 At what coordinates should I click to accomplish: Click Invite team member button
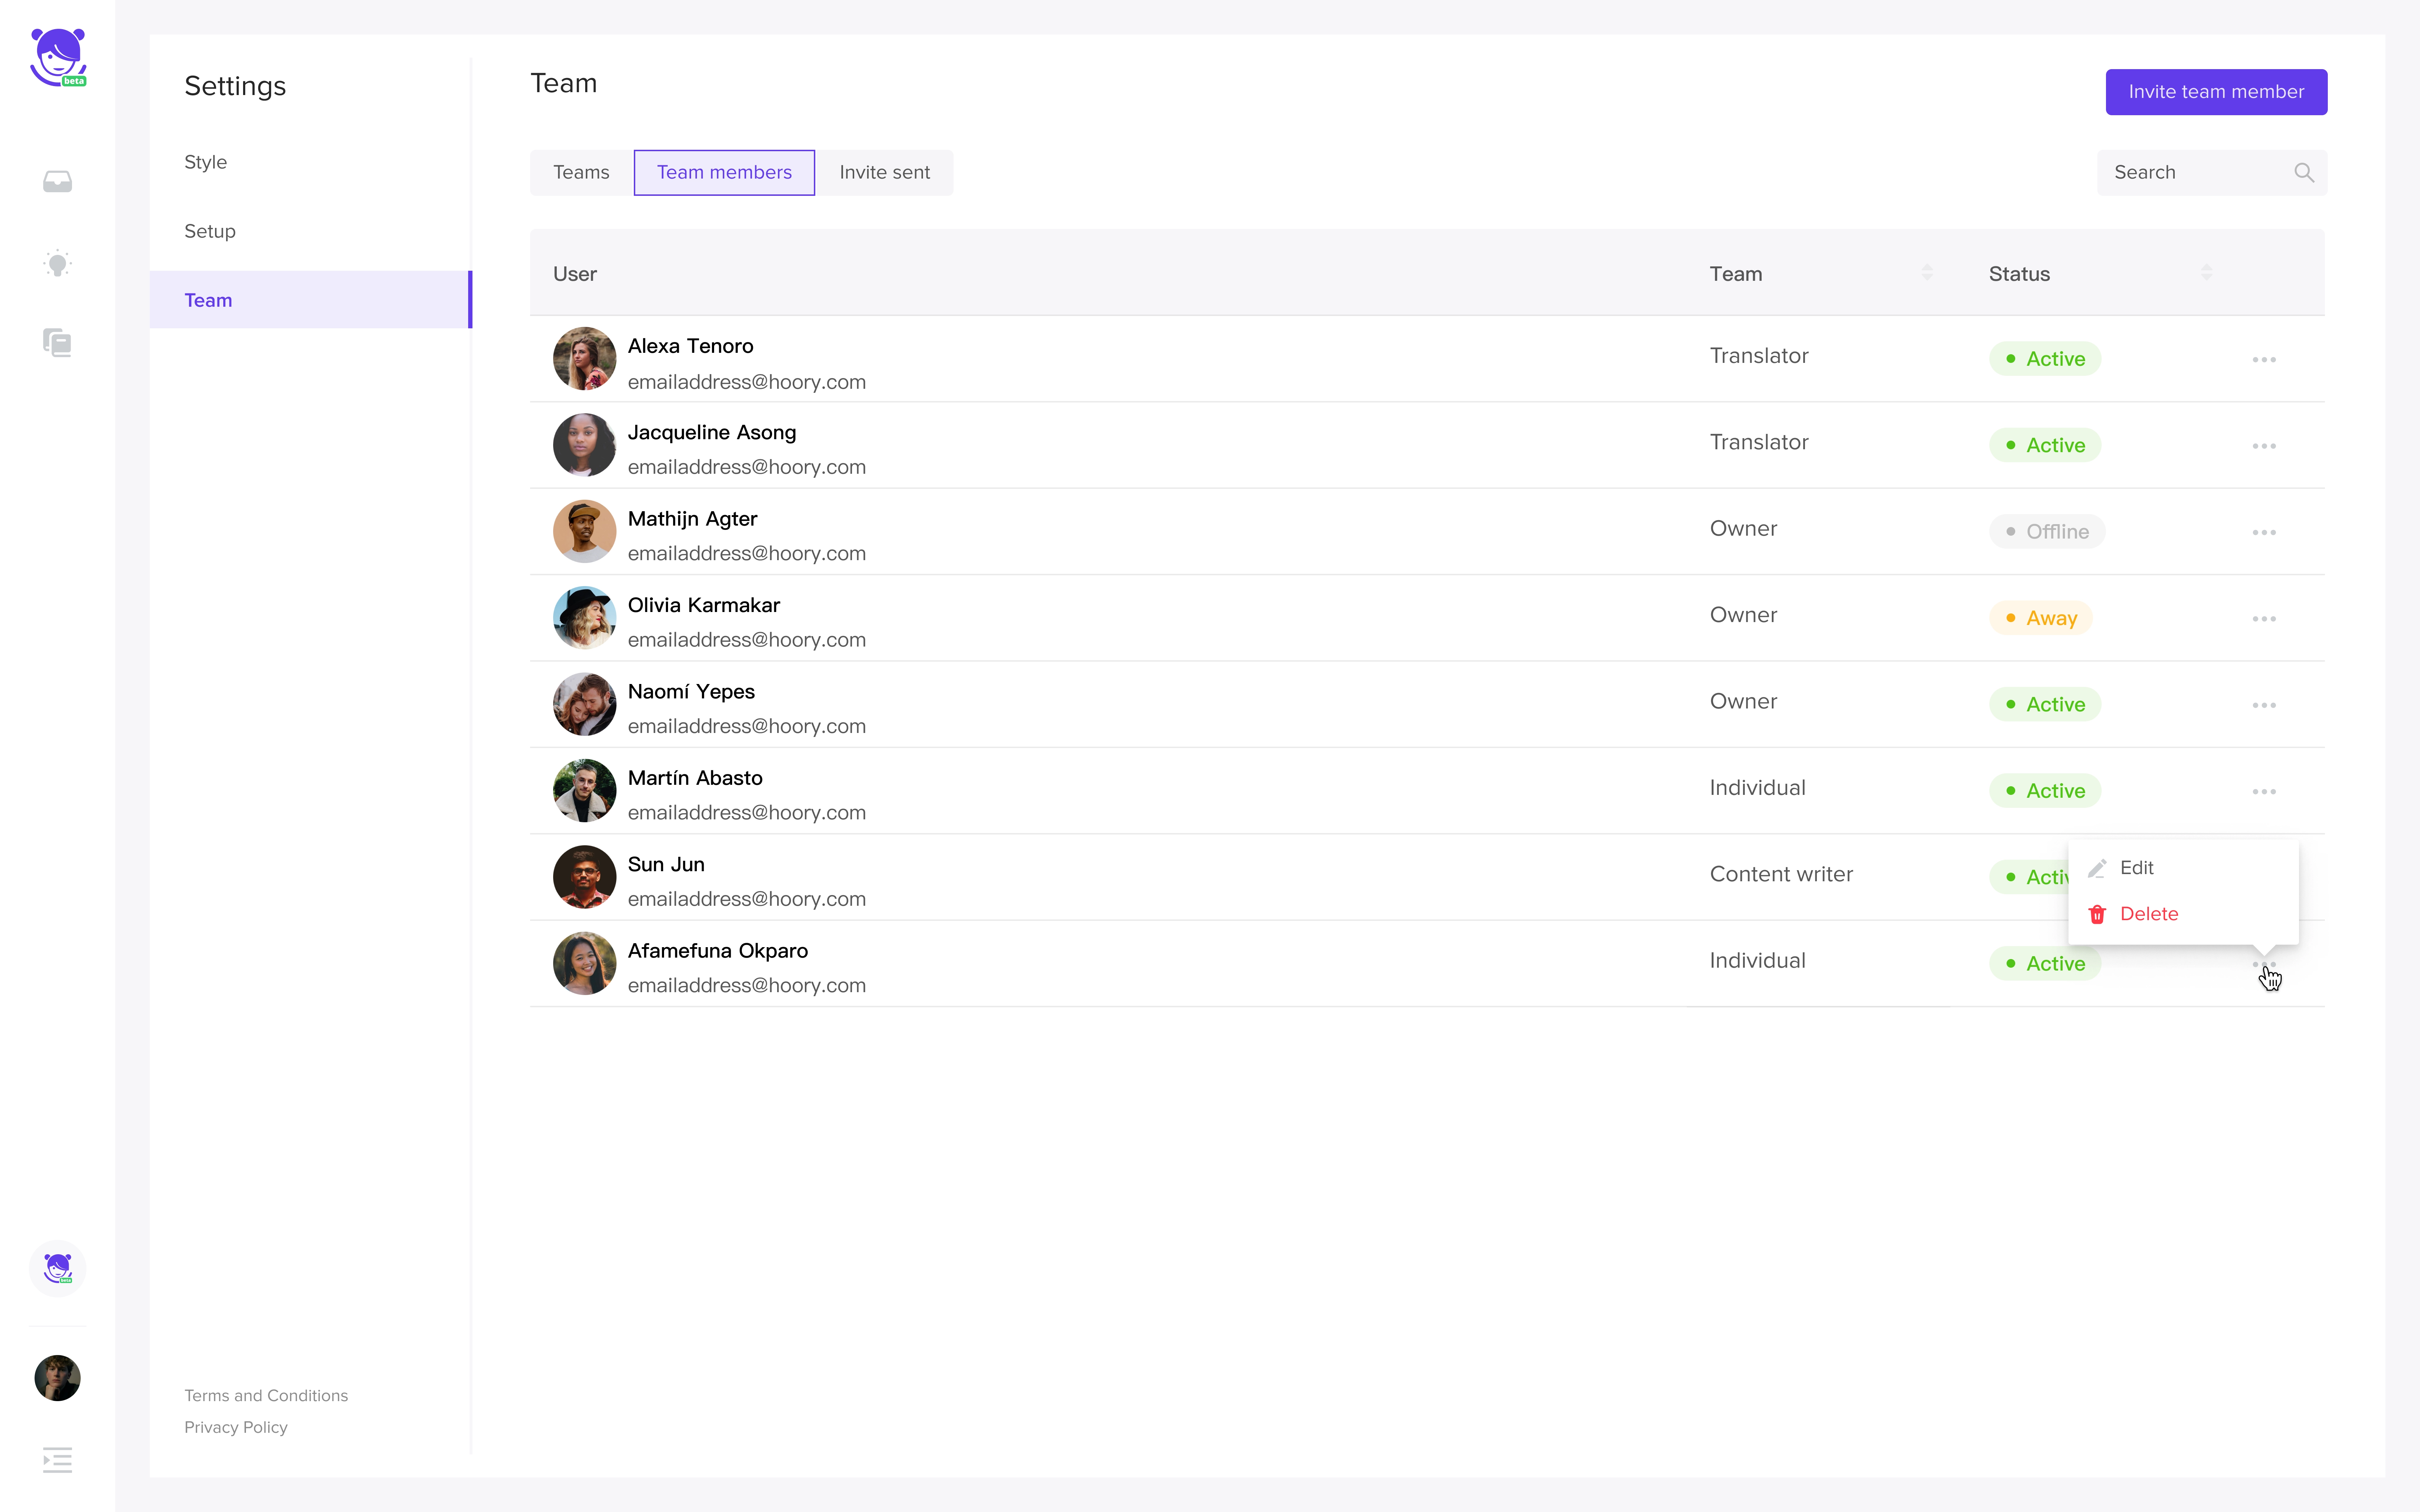pos(2216,92)
